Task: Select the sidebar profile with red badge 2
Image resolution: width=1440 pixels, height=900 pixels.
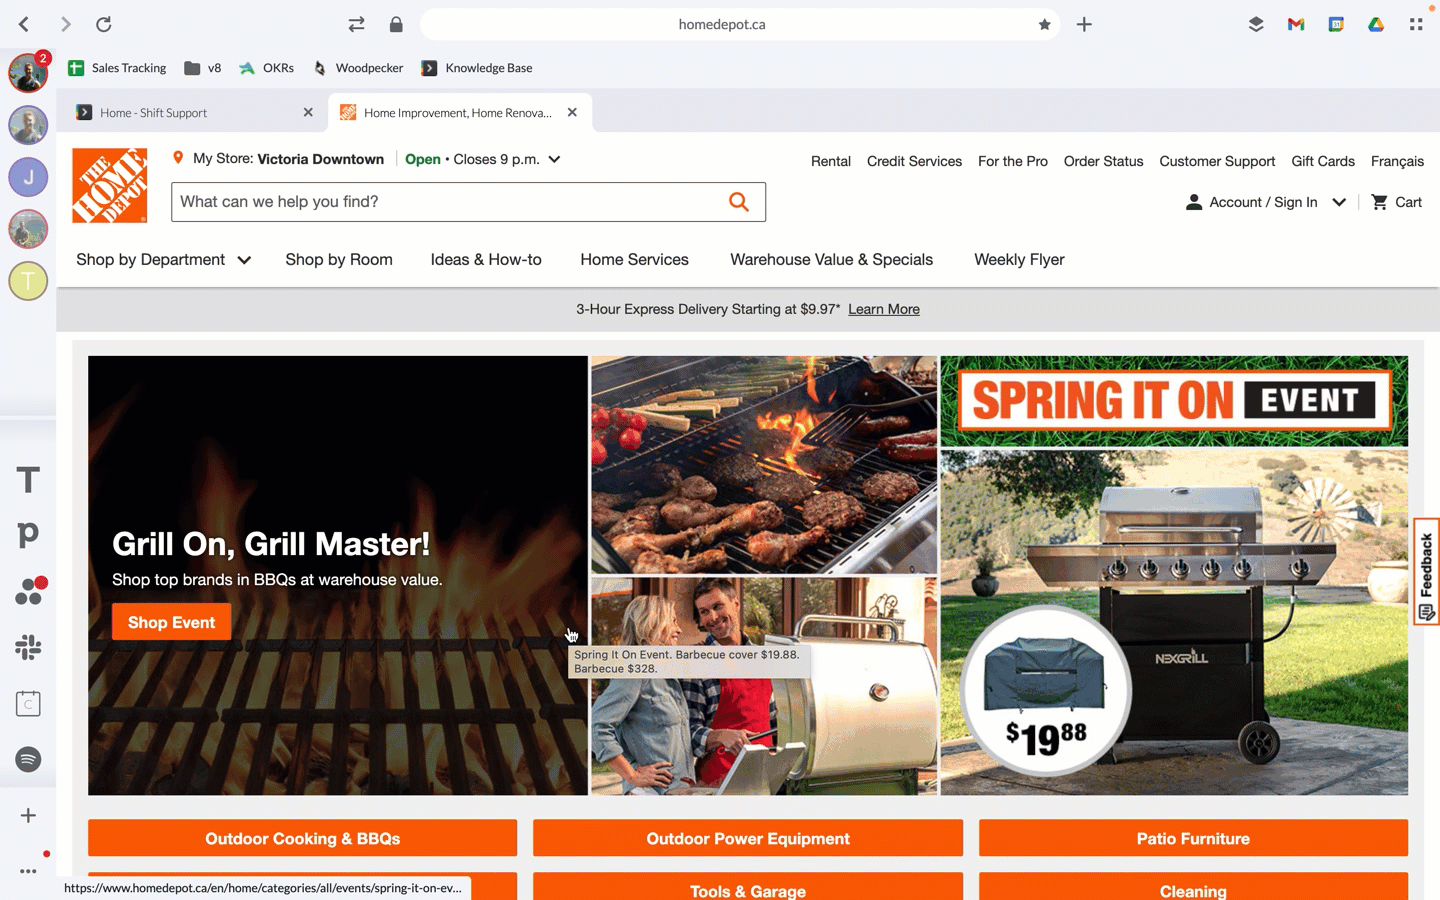Action: pyautogui.click(x=28, y=73)
